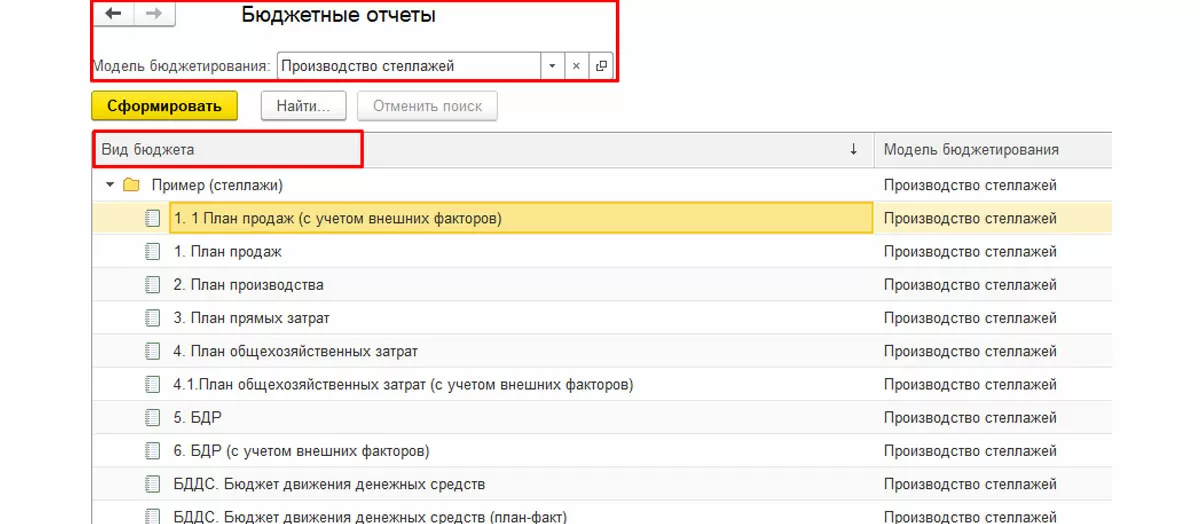The image size is (1200, 524).
Task: Open the selected budgeting model via the open icon
Action: click(x=600, y=66)
